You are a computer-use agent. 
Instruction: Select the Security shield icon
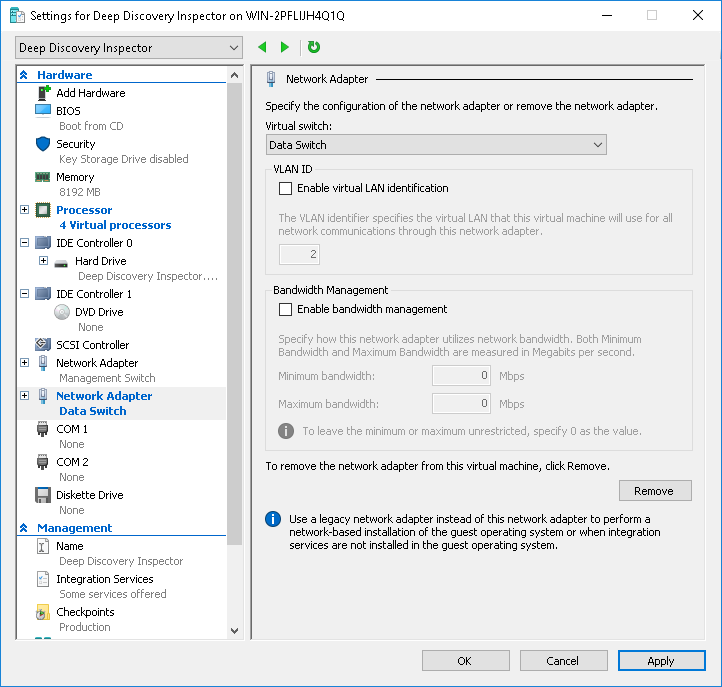click(43, 144)
